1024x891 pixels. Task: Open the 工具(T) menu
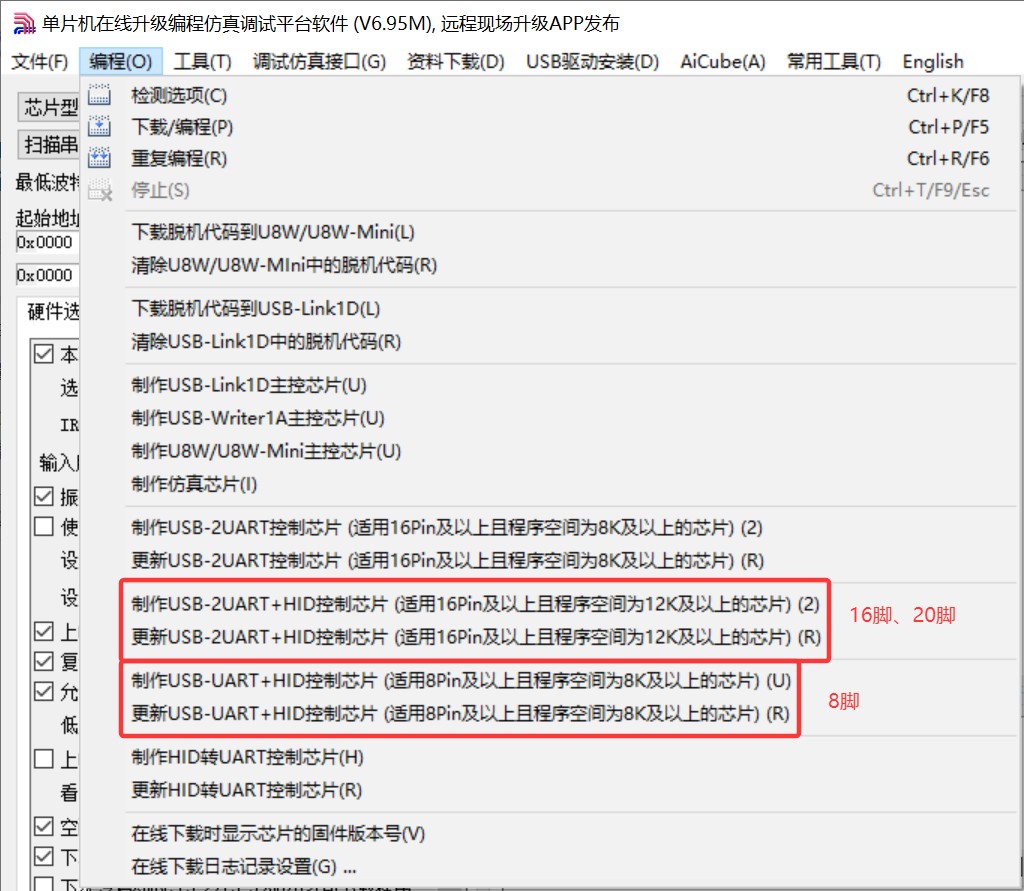[x=202, y=61]
